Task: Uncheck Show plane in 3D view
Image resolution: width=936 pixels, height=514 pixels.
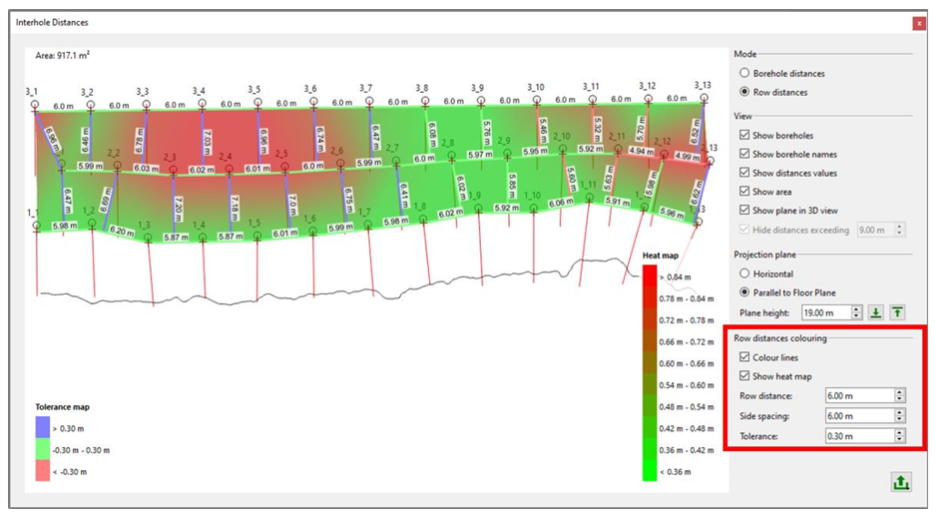Action: click(743, 211)
